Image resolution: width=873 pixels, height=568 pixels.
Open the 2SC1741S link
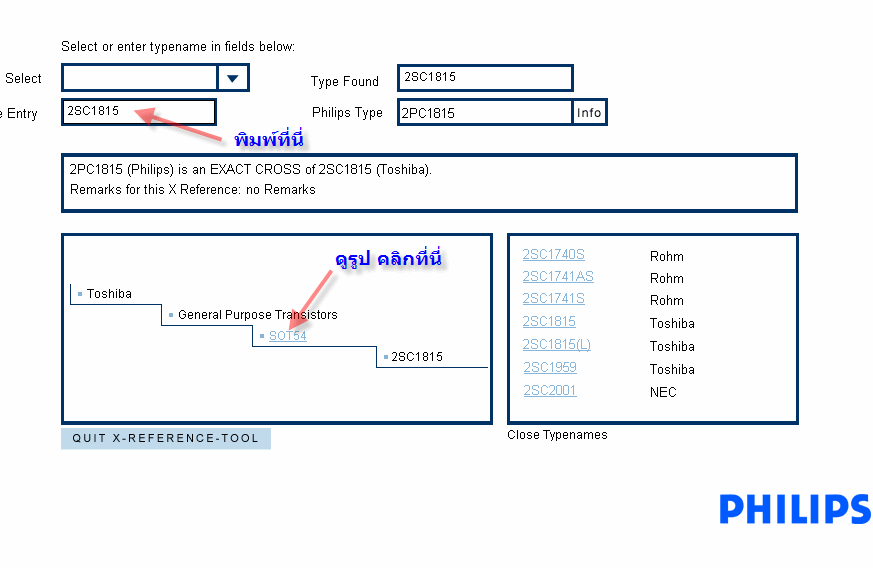click(x=553, y=299)
